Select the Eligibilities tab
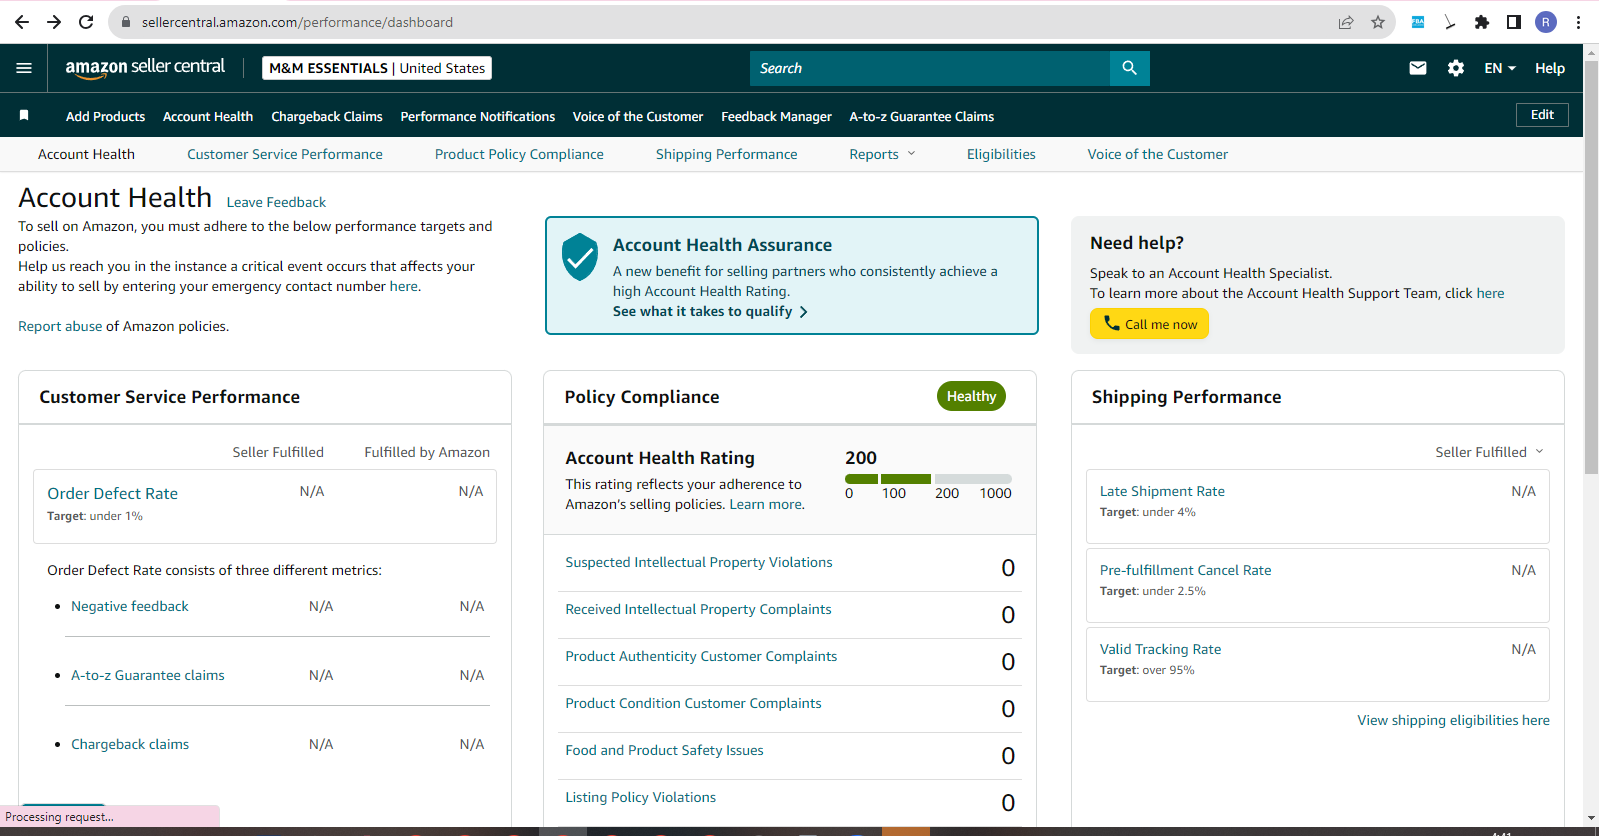The height and width of the screenshot is (836, 1599). pyautogui.click(x=1001, y=154)
